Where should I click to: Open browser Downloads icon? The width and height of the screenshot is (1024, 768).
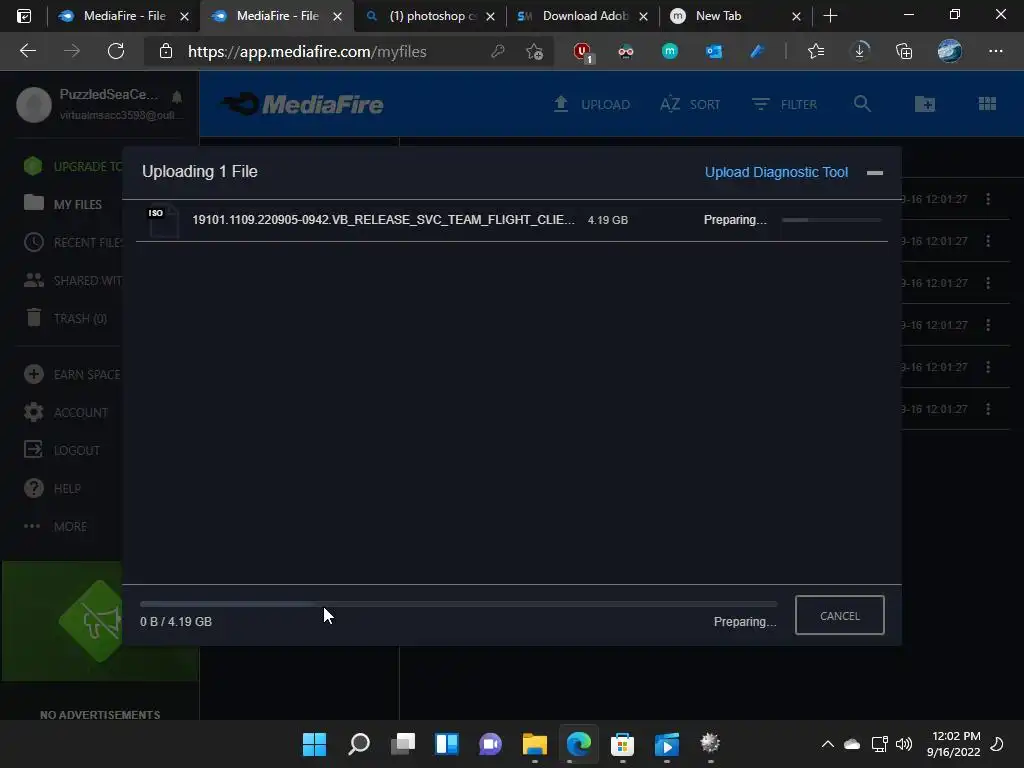(x=860, y=51)
